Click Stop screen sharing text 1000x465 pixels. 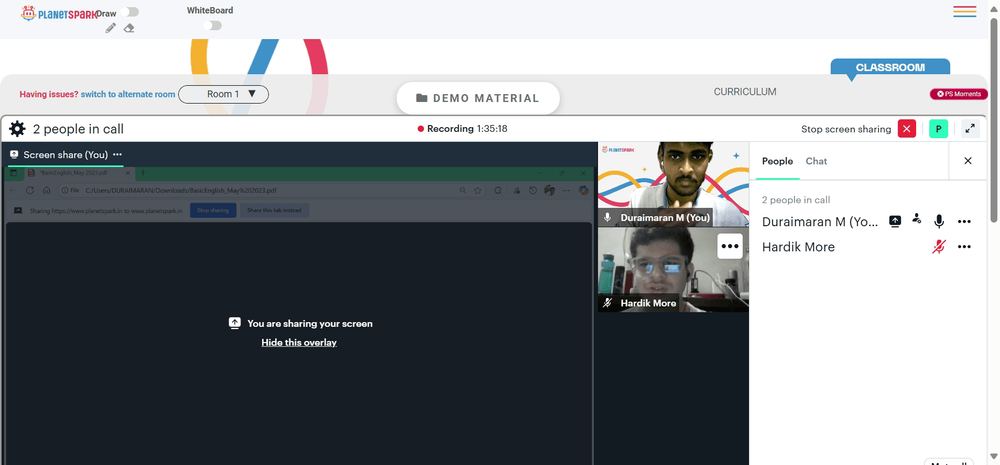click(846, 129)
